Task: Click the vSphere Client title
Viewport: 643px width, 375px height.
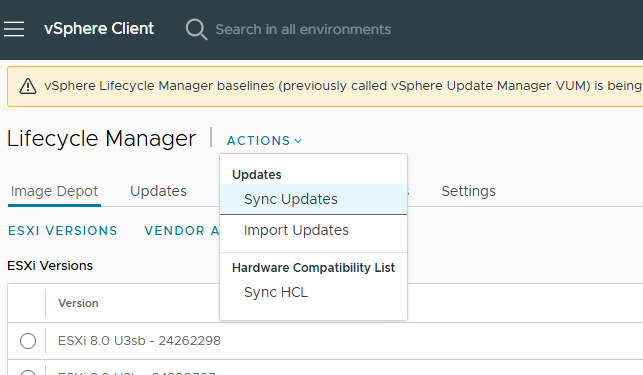Action: tap(99, 29)
